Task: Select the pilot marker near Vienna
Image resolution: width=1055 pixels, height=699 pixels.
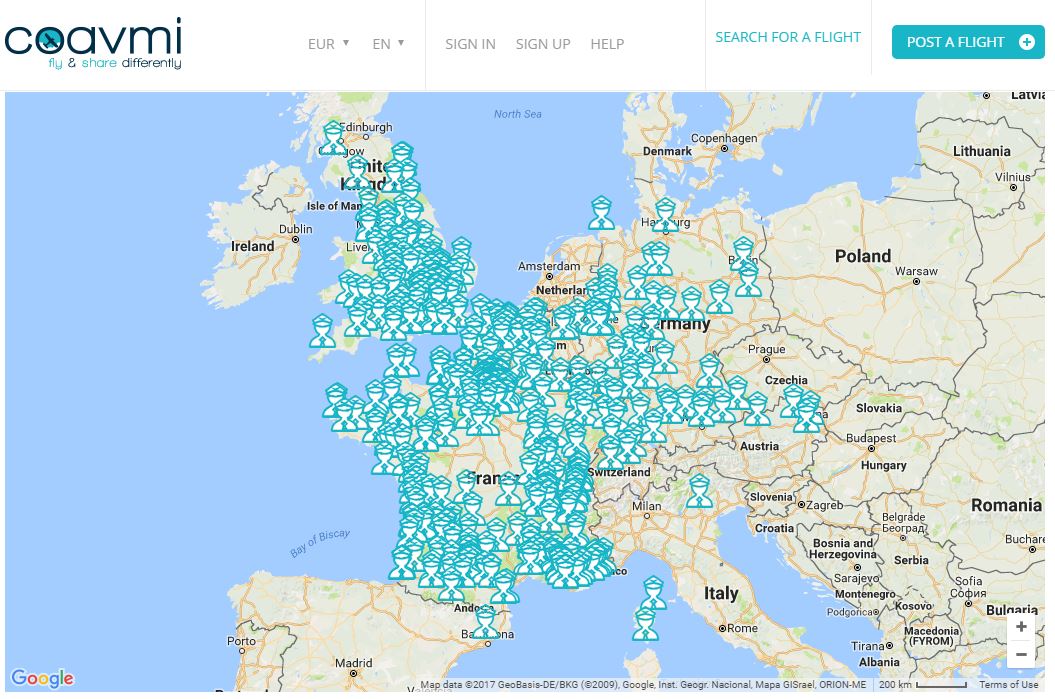Action: tap(807, 416)
